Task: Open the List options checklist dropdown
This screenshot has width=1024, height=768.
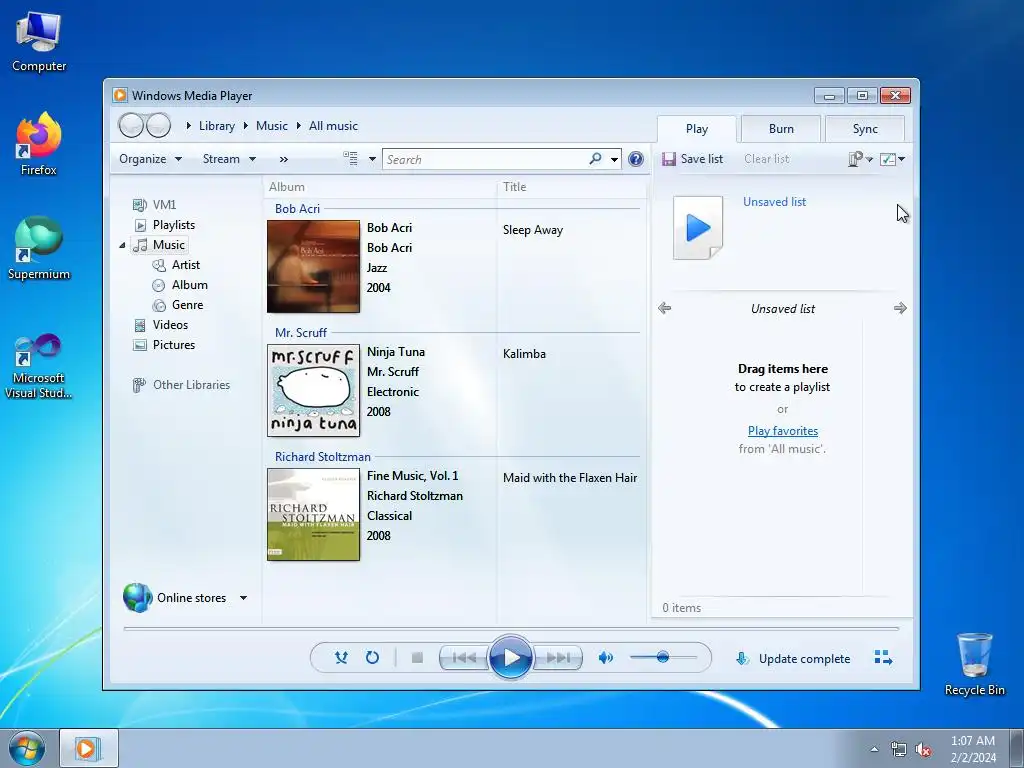Action: click(x=892, y=159)
